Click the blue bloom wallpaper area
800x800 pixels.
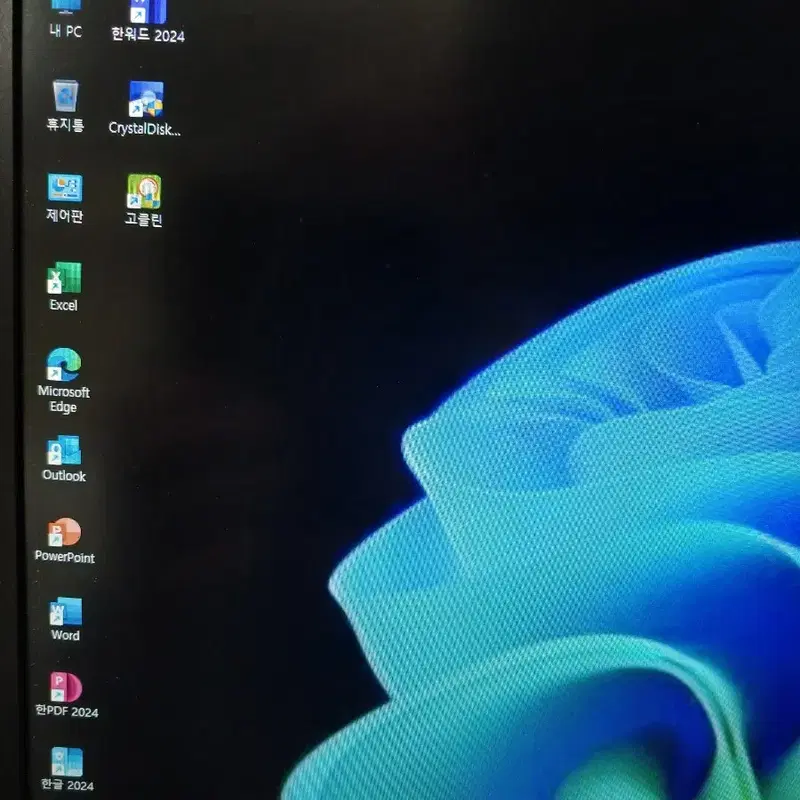coord(587,536)
